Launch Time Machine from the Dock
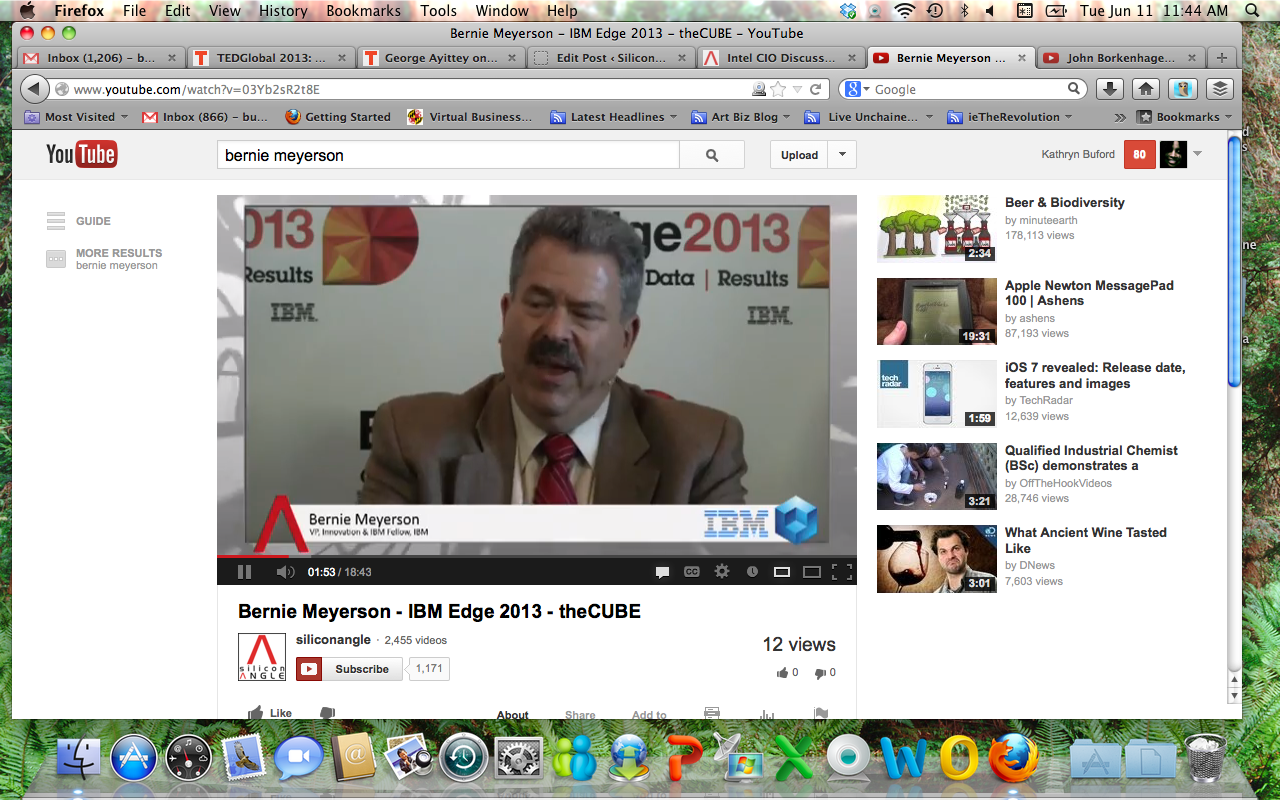The width and height of the screenshot is (1280, 800). coord(463,758)
